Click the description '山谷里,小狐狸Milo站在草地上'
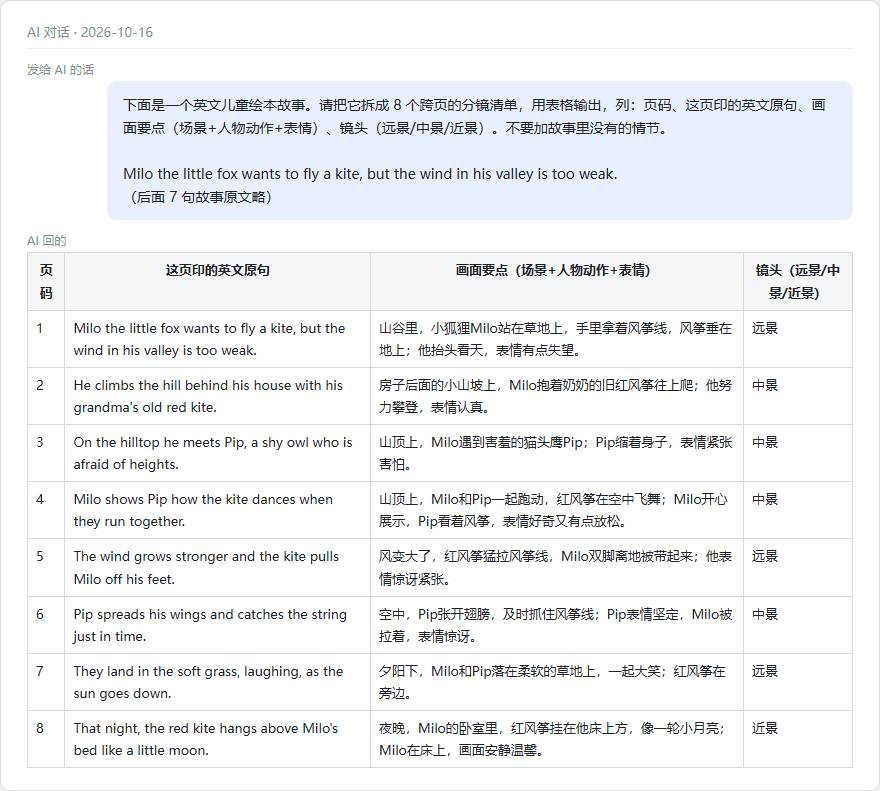Viewport: 880px width, 791px height. point(556,339)
